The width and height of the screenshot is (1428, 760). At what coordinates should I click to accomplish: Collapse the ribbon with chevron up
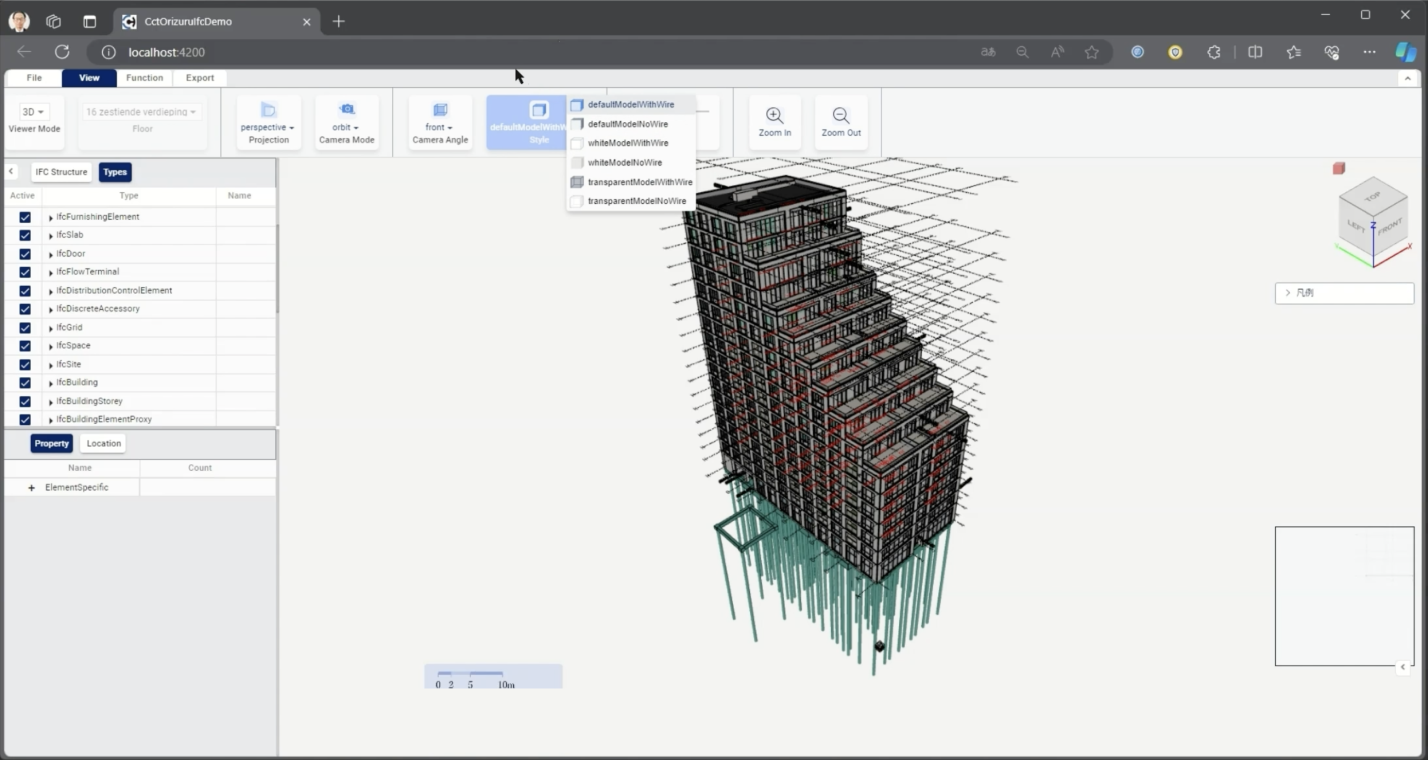pos(1408,78)
